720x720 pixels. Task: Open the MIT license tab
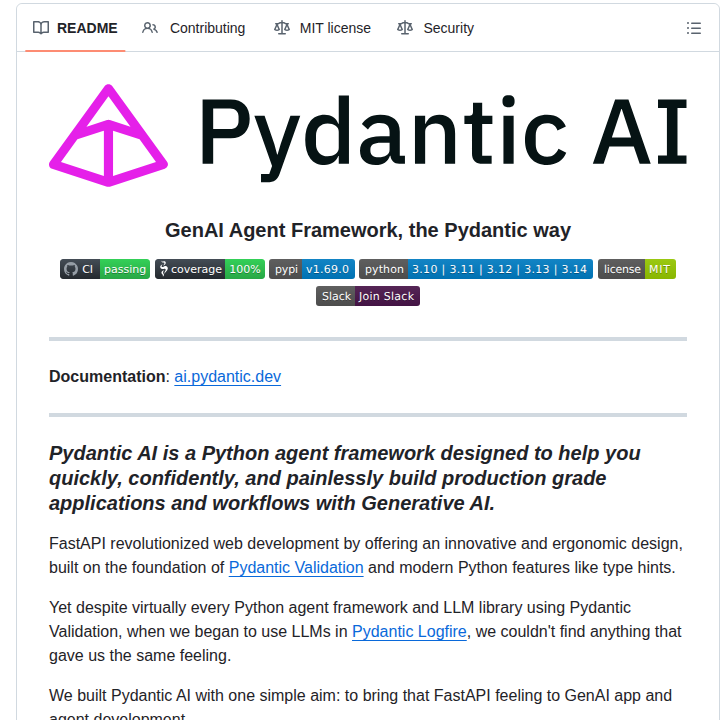[322, 28]
